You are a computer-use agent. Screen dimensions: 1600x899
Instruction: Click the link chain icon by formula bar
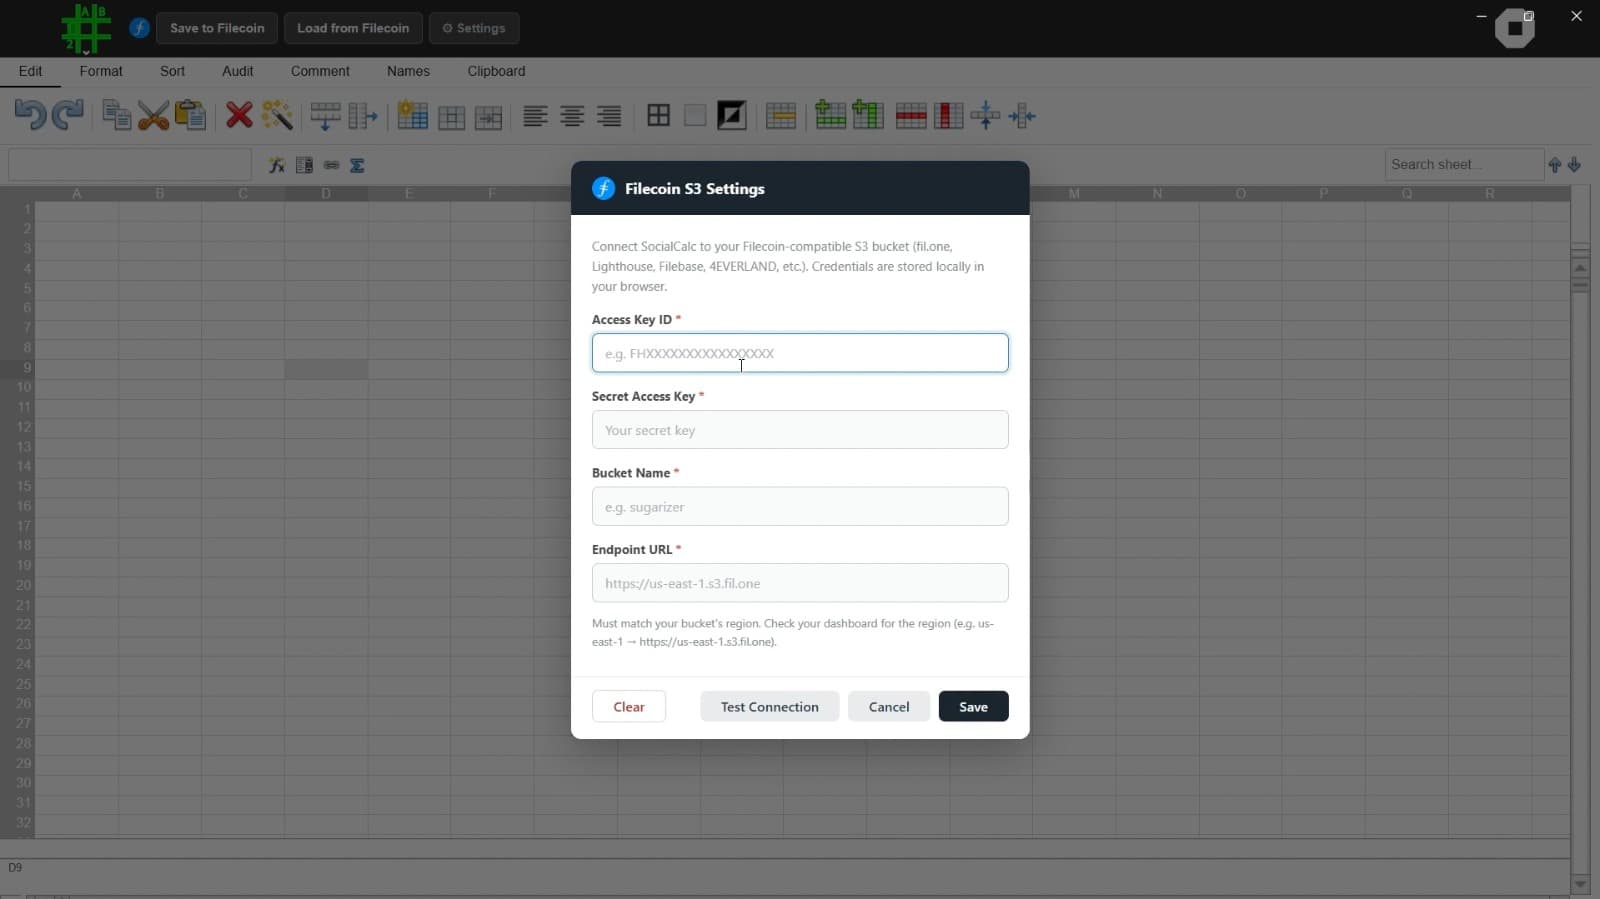point(331,165)
